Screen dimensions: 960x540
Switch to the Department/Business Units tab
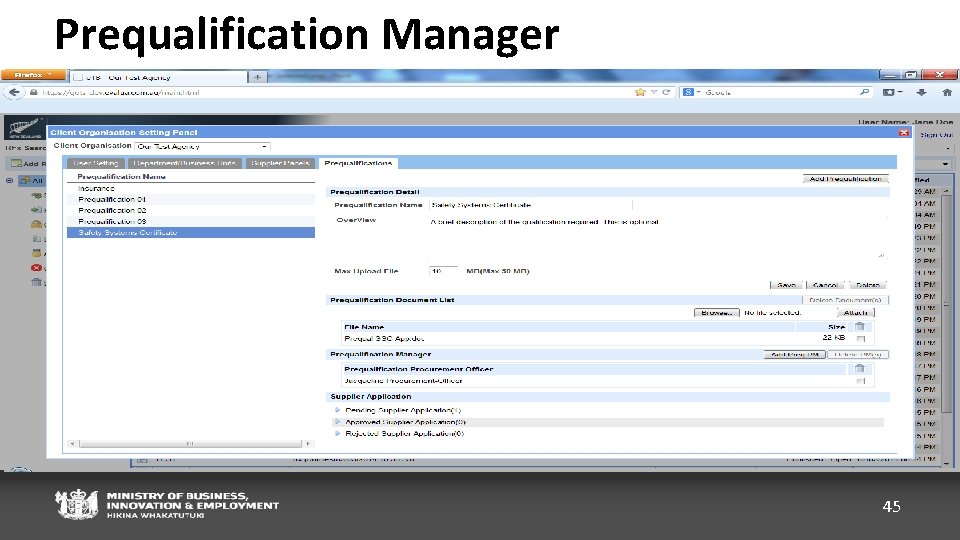[x=185, y=163]
